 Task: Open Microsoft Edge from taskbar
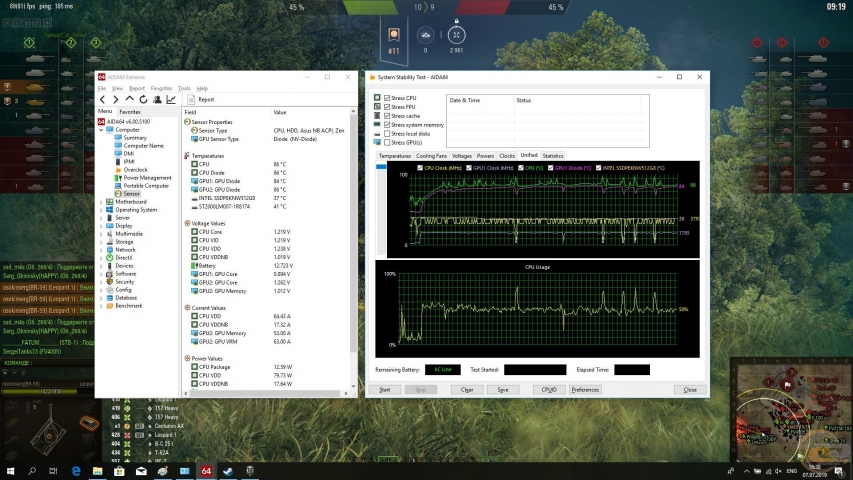coord(76,471)
